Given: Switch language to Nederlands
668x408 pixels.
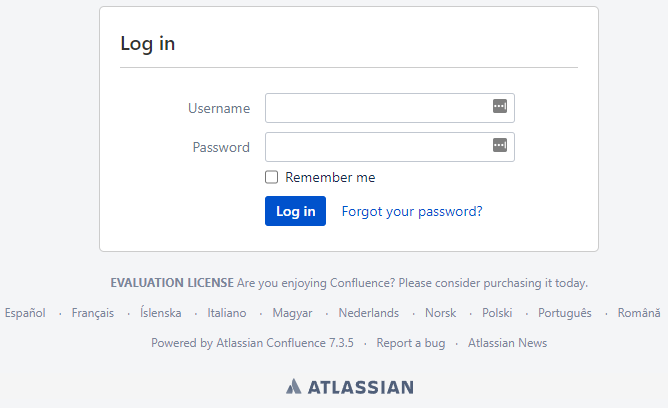Looking at the screenshot, I should tap(369, 313).
